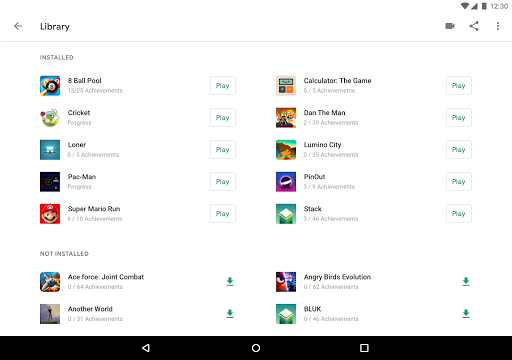The width and height of the screenshot is (512, 360).
Task: Select the PinOut game icon
Action: [x=286, y=182]
